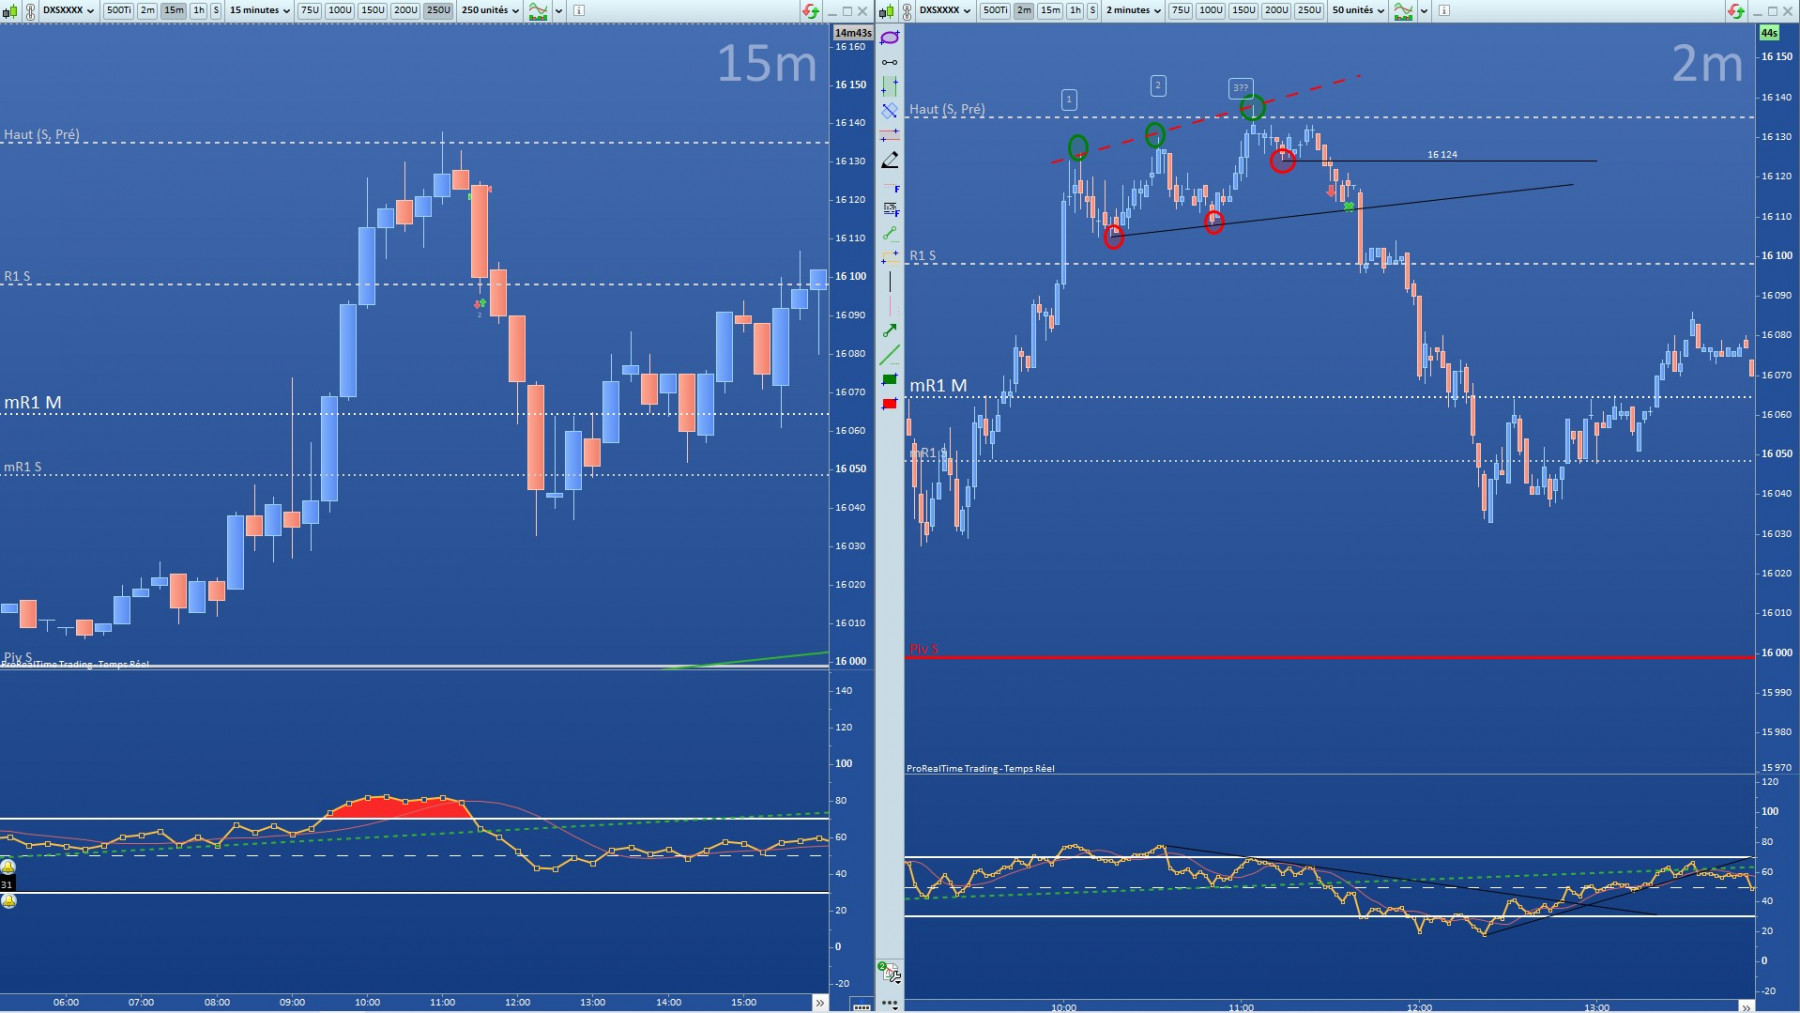Open the 15 minutes timeframe dropdown
Viewport: 1800px width, 1013px height.
(259, 10)
